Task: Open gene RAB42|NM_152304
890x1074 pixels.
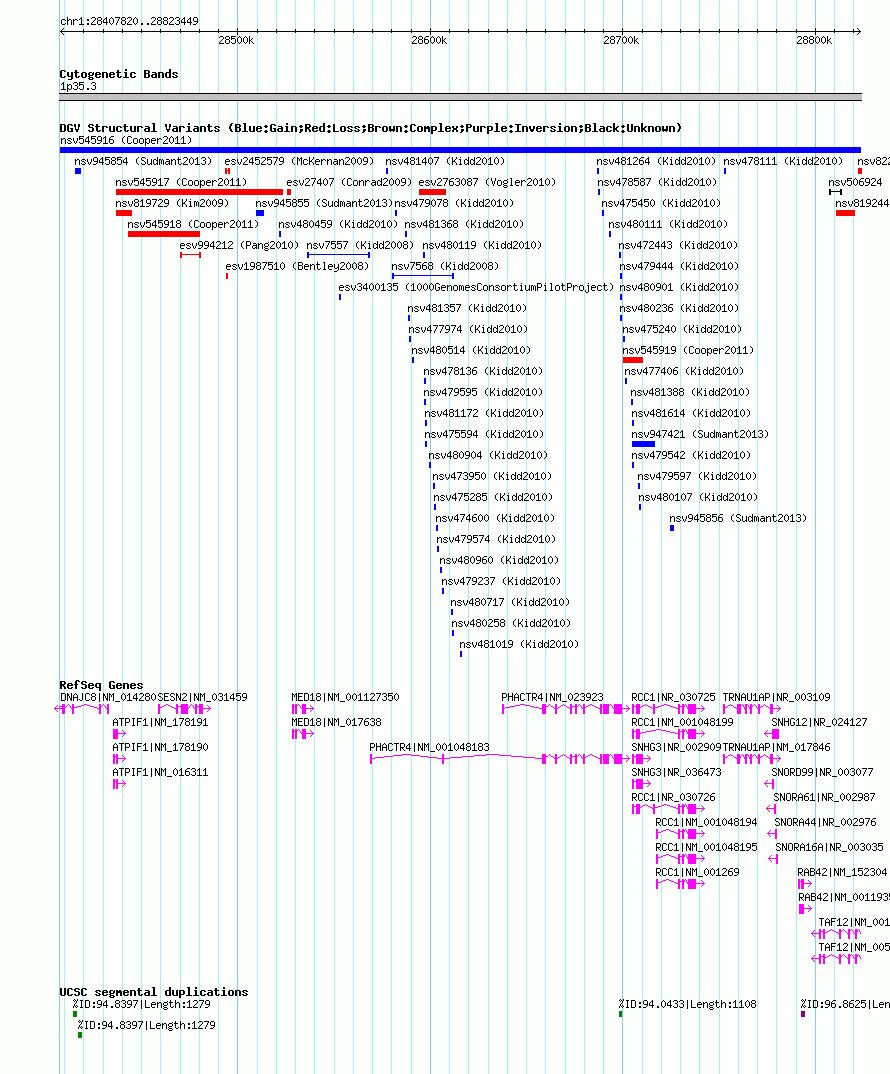Action: tap(842, 873)
